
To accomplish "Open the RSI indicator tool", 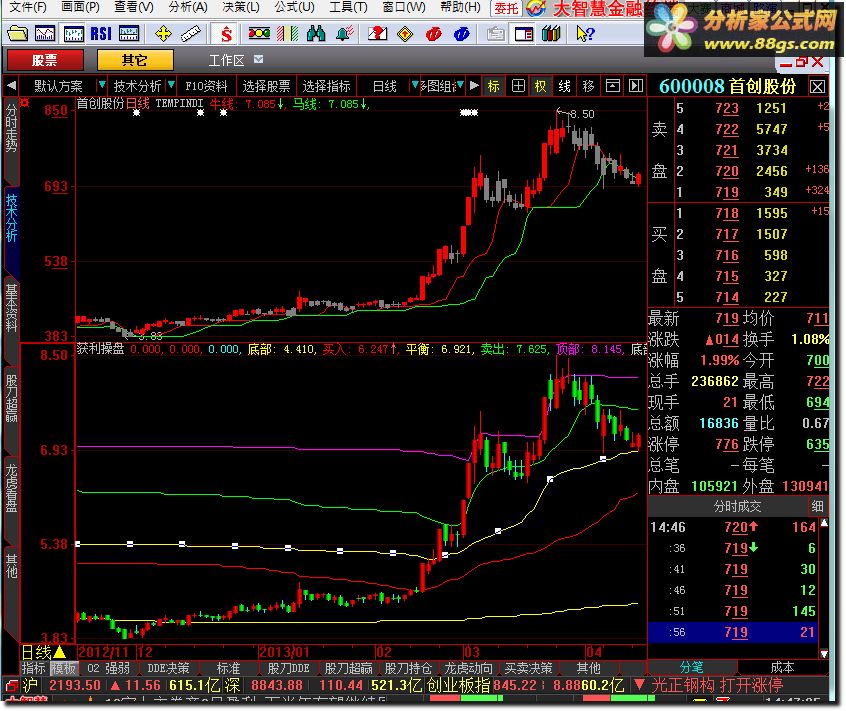I will click(x=101, y=34).
